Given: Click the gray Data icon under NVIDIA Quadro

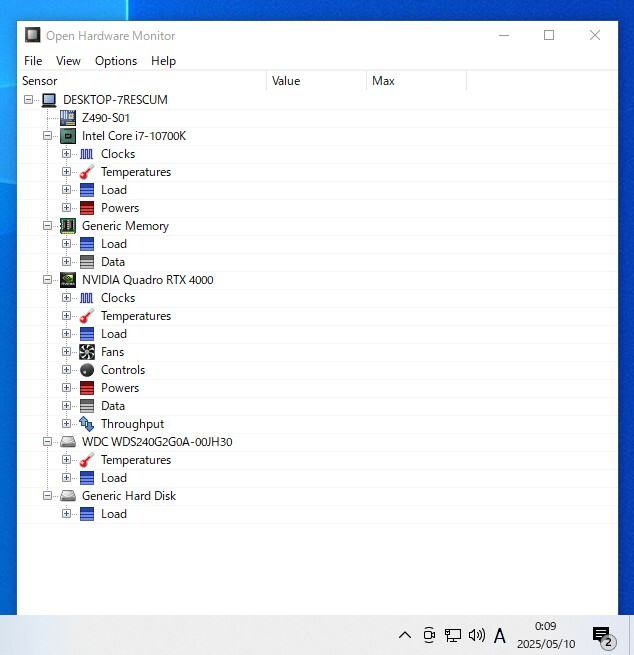Looking at the screenshot, I should point(87,406).
